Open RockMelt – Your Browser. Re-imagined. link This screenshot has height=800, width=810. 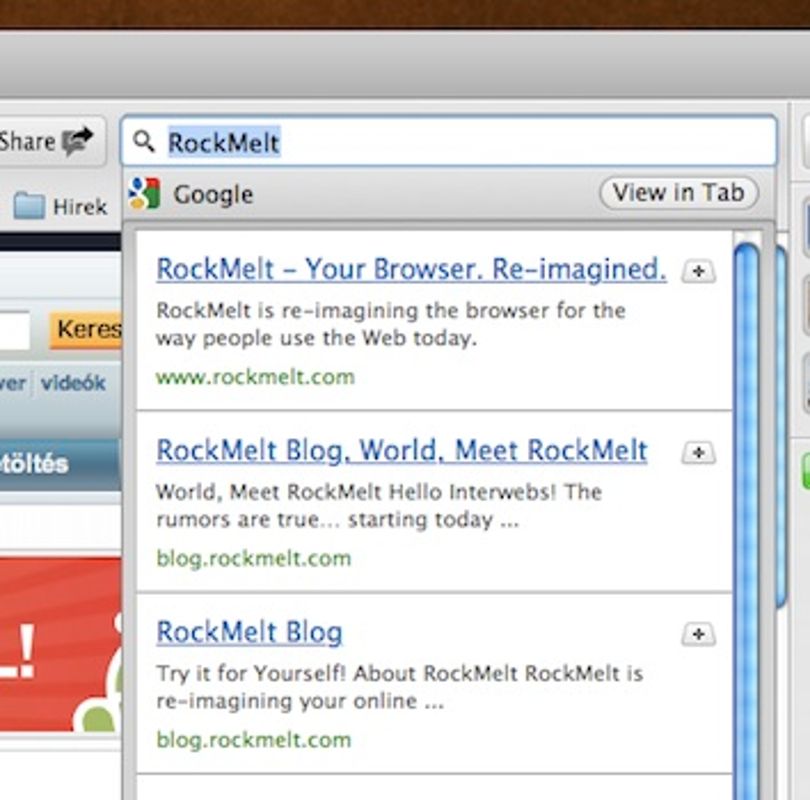[x=411, y=270]
